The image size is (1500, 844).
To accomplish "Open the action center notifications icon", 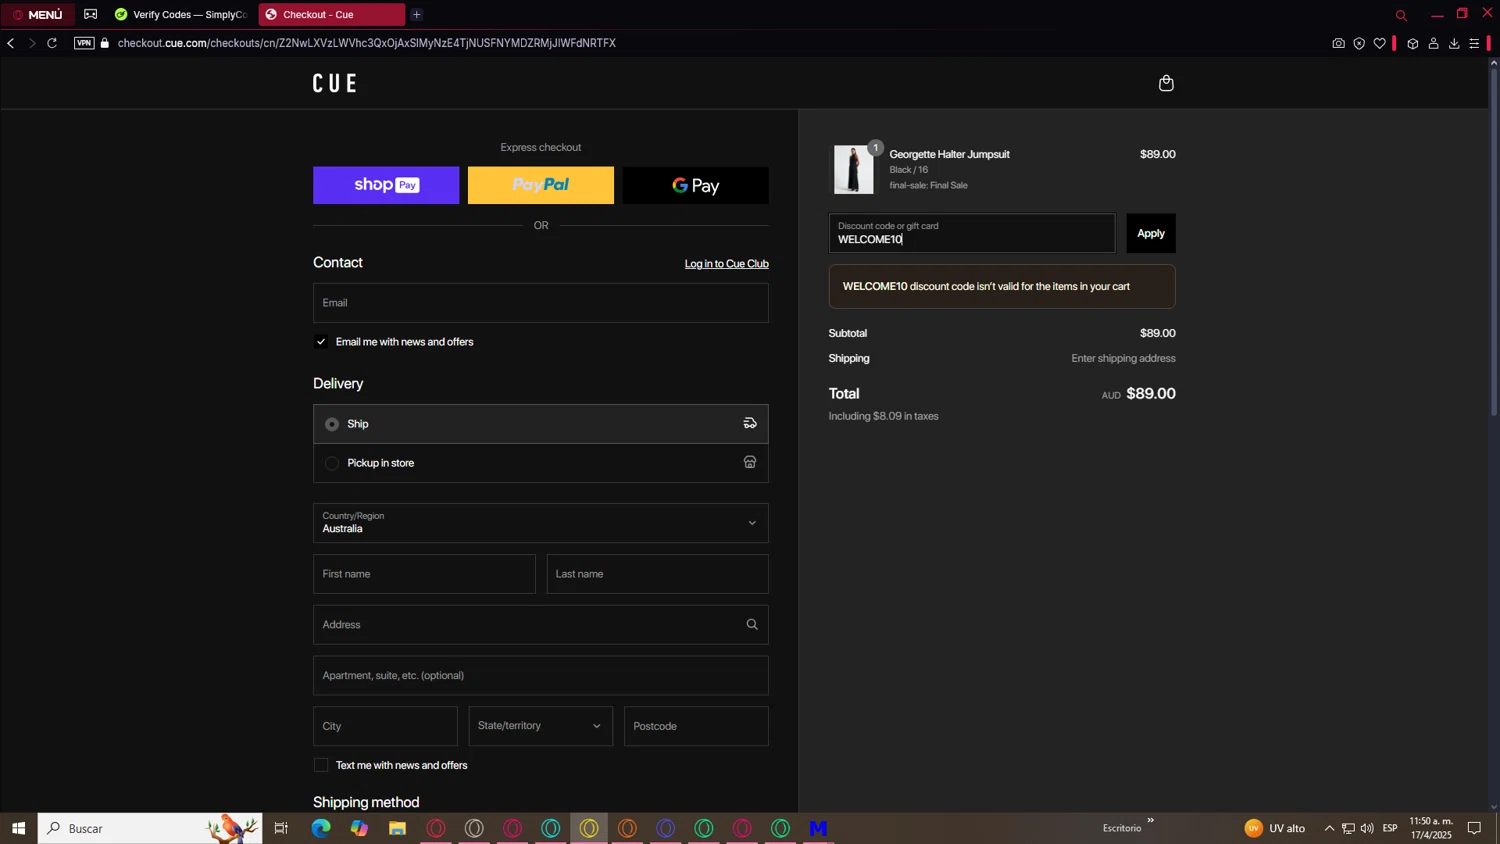I will point(1474,828).
